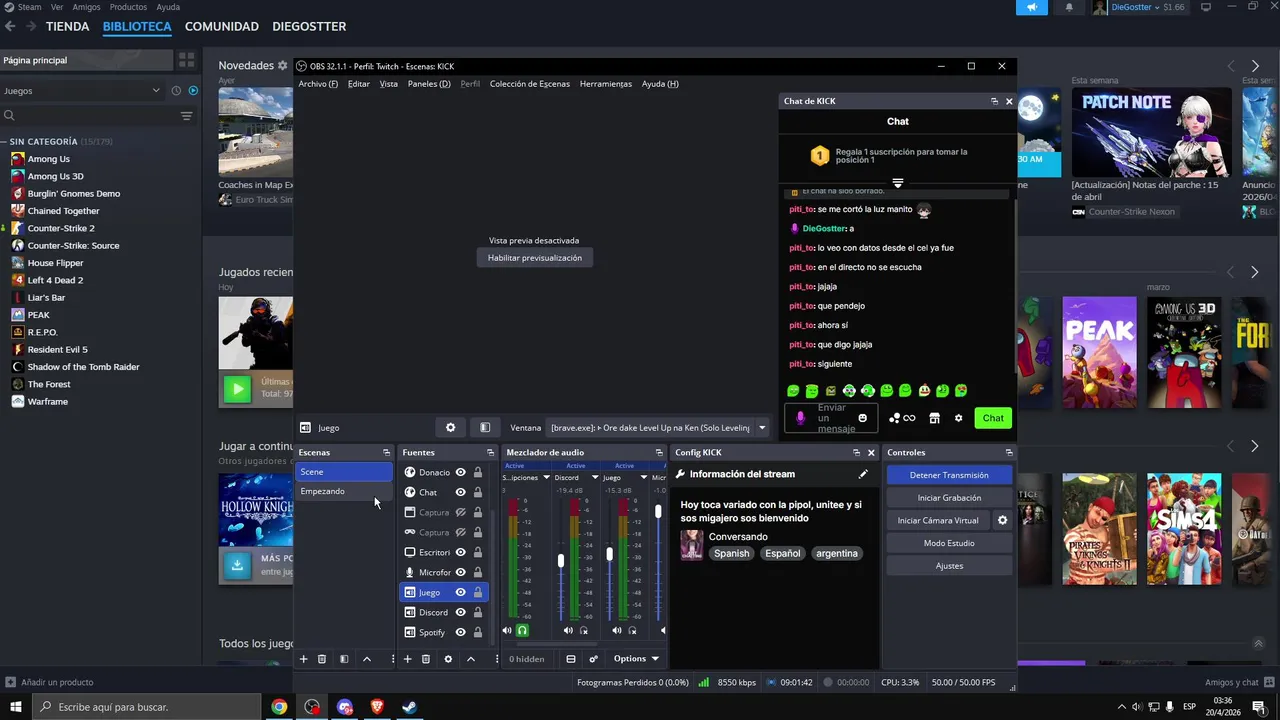Image resolution: width=1280 pixels, height=720 pixels.
Task: Open Steam grid view icon beside Página principal
Action: (186, 60)
